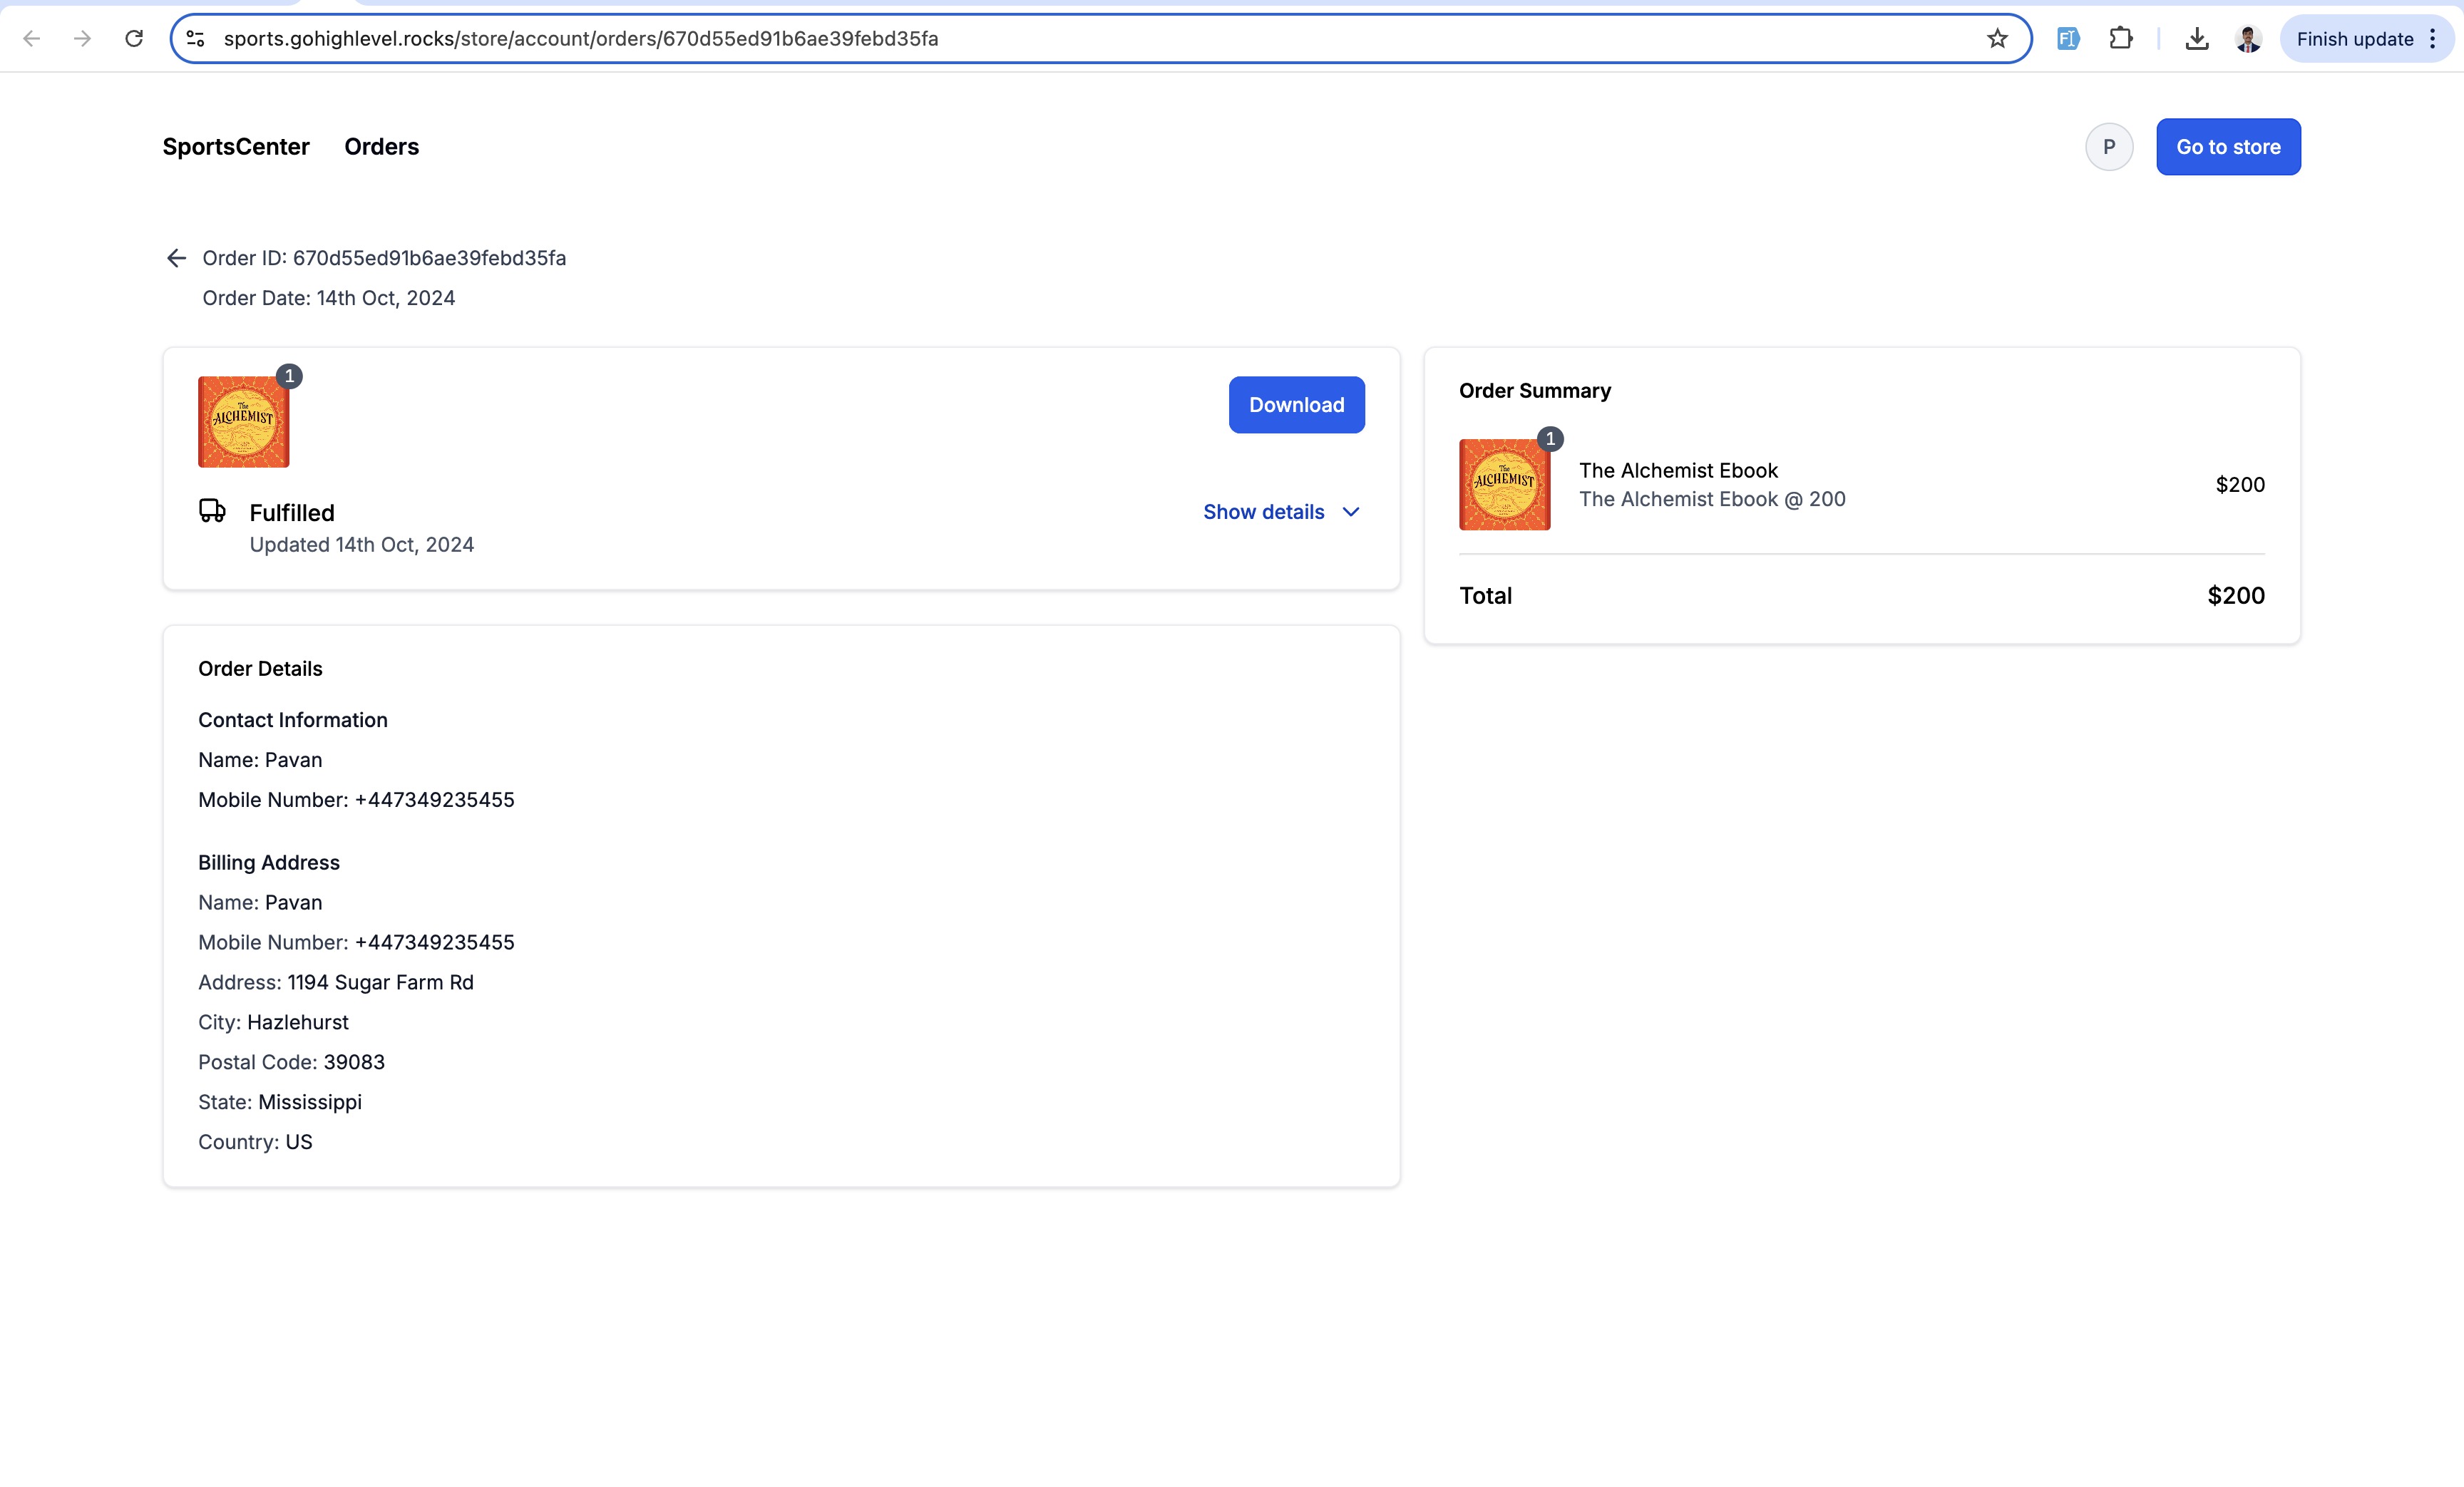Image resolution: width=2464 pixels, height=1487 pixels.
Task: Reload the page using browser refresh icon
Action: (x=134, y=39)
